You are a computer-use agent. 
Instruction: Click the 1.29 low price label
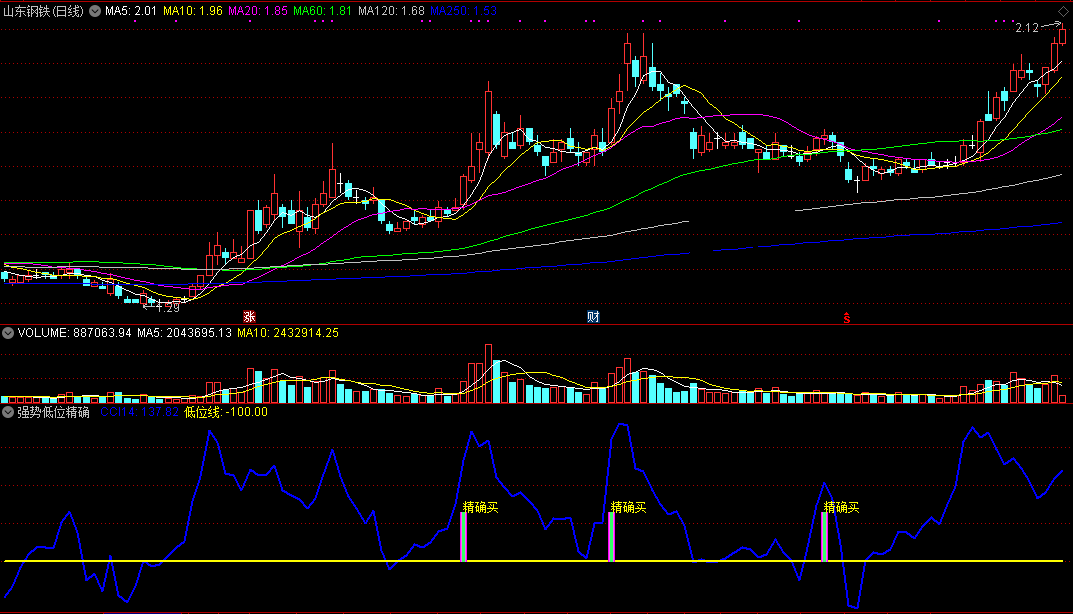(168, 308)
